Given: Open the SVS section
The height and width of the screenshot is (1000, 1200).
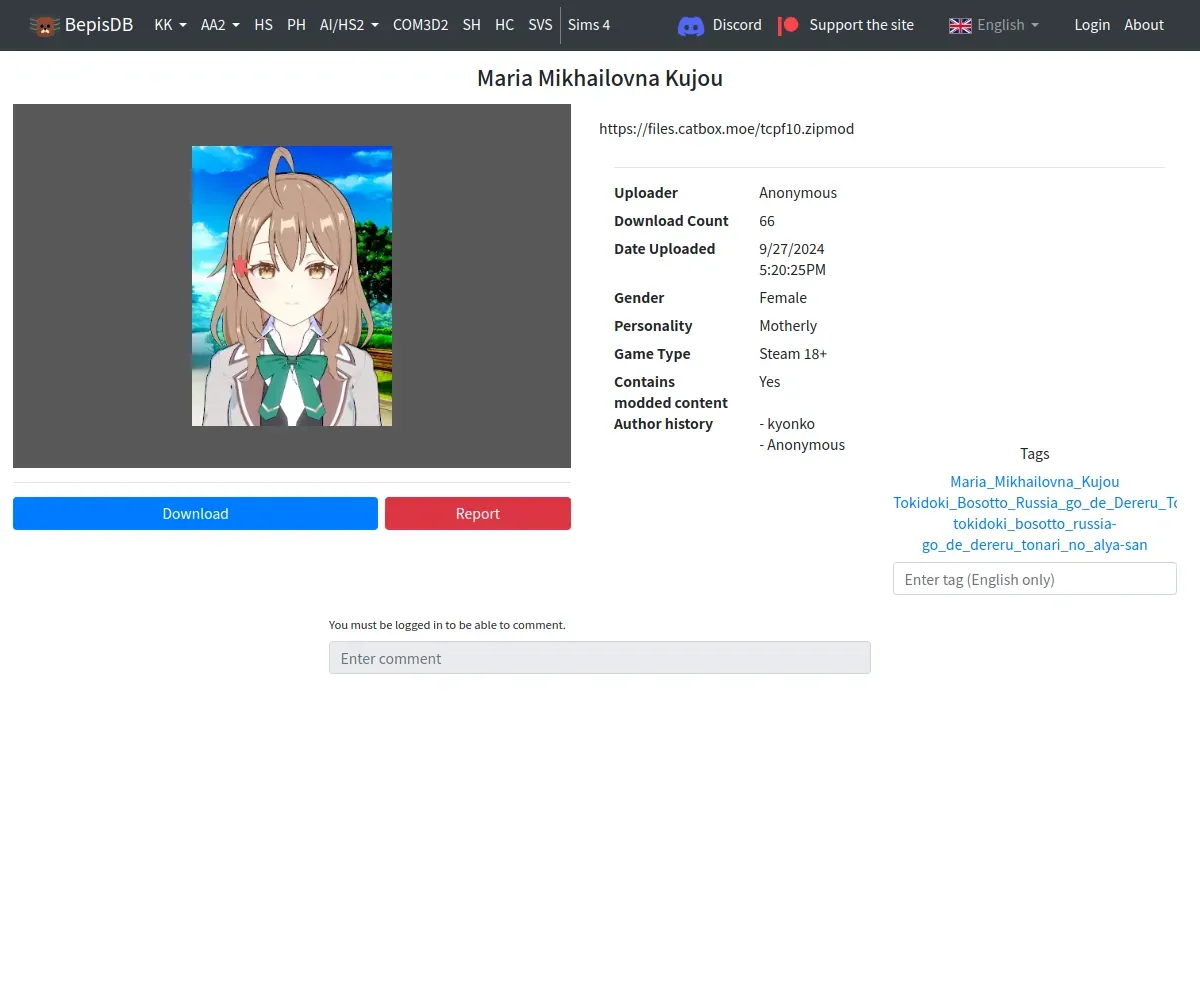Looking at the screenshot, I should [540, 25].
